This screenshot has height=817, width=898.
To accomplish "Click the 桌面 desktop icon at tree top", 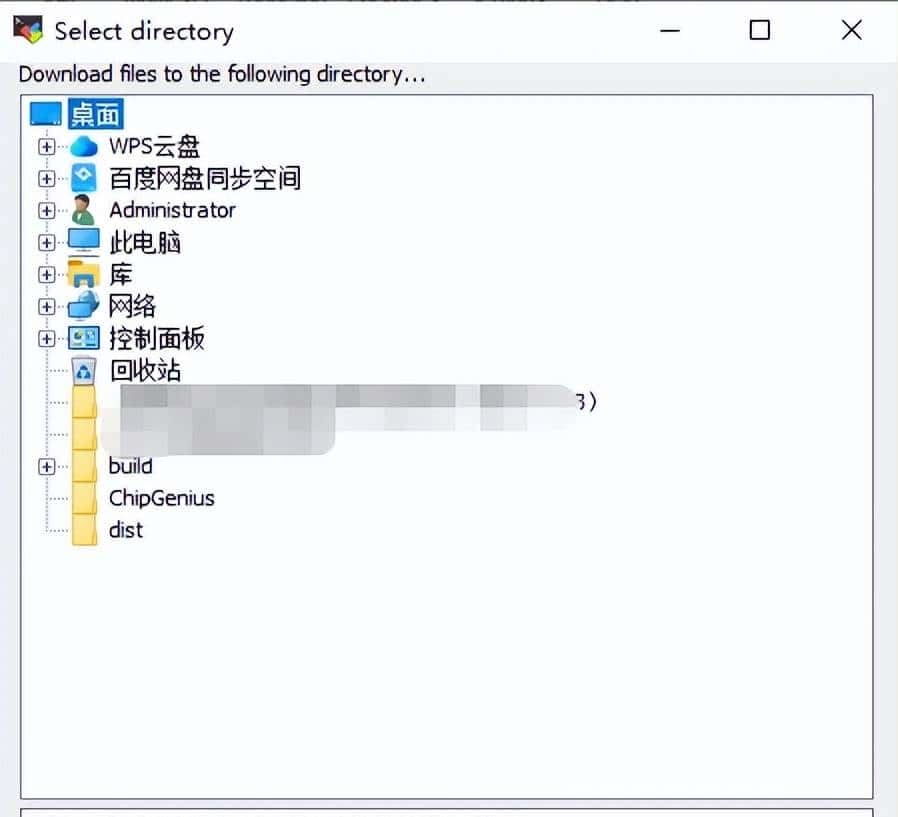I will (x=45, y=113).
